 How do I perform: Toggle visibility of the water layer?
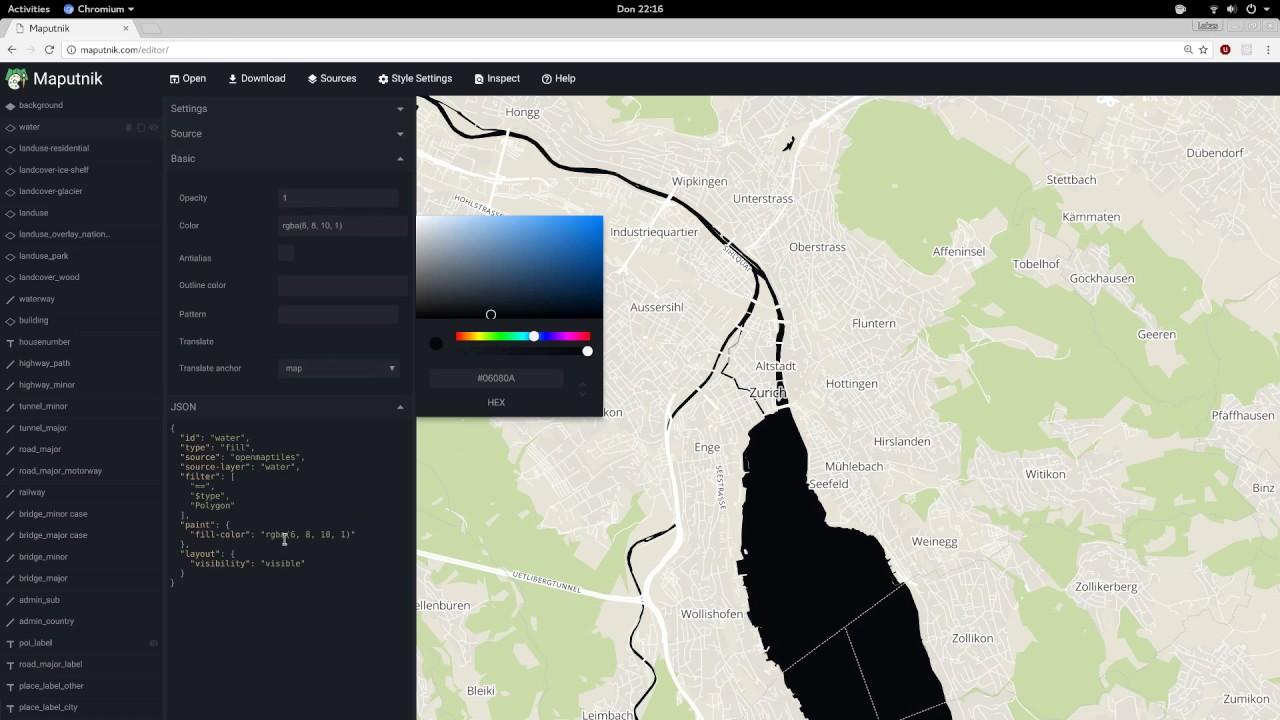(x=154, y=128)
